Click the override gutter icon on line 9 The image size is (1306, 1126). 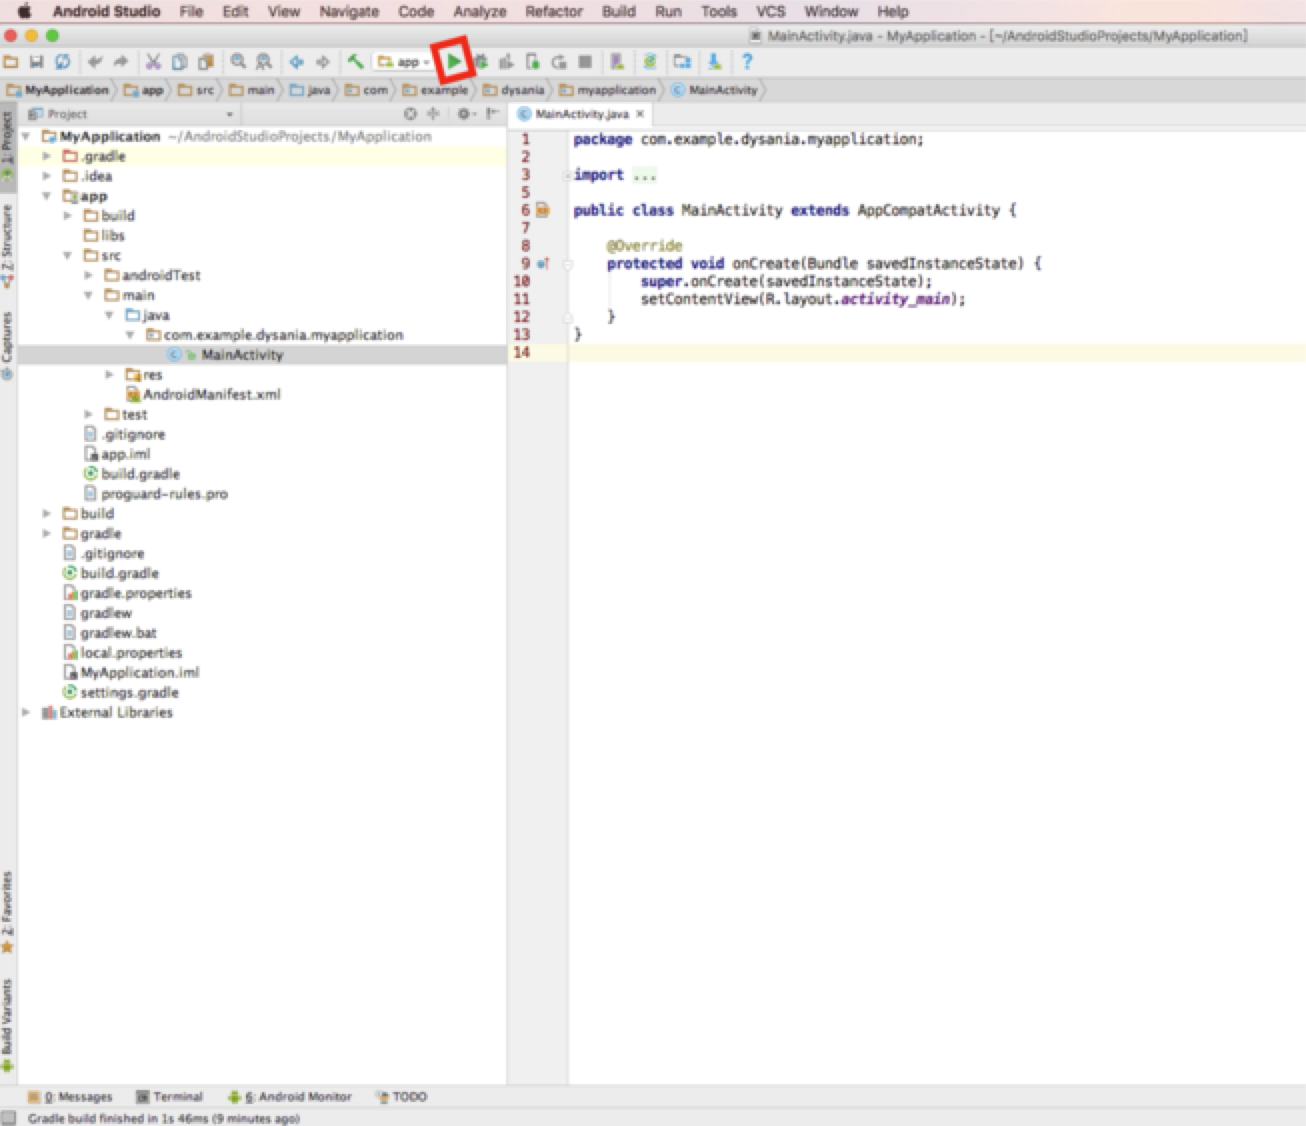click(x=542, y=264)
